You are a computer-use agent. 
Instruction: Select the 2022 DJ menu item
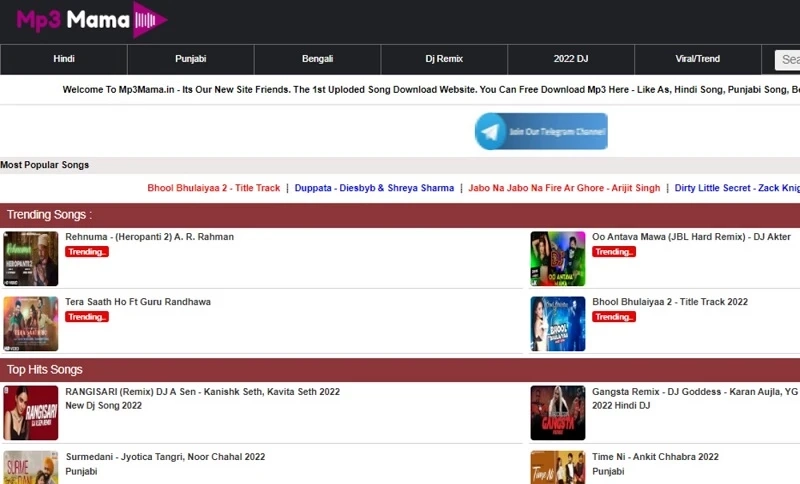tap(571, 59)
